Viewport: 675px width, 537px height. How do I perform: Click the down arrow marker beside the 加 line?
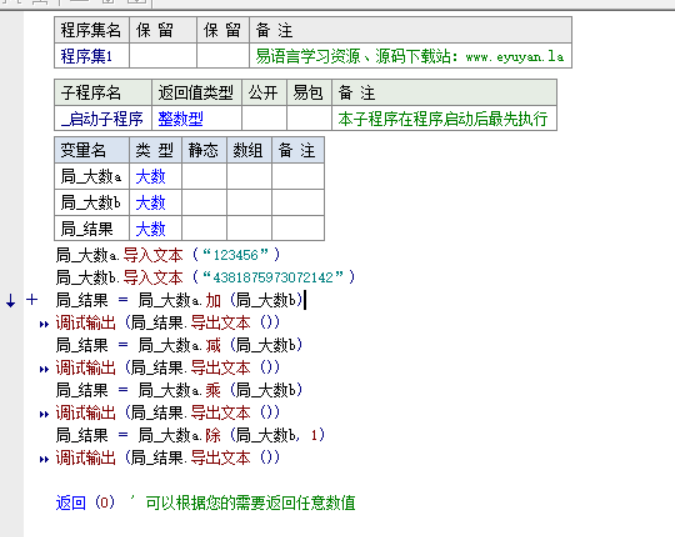click(x=11, y=300)
